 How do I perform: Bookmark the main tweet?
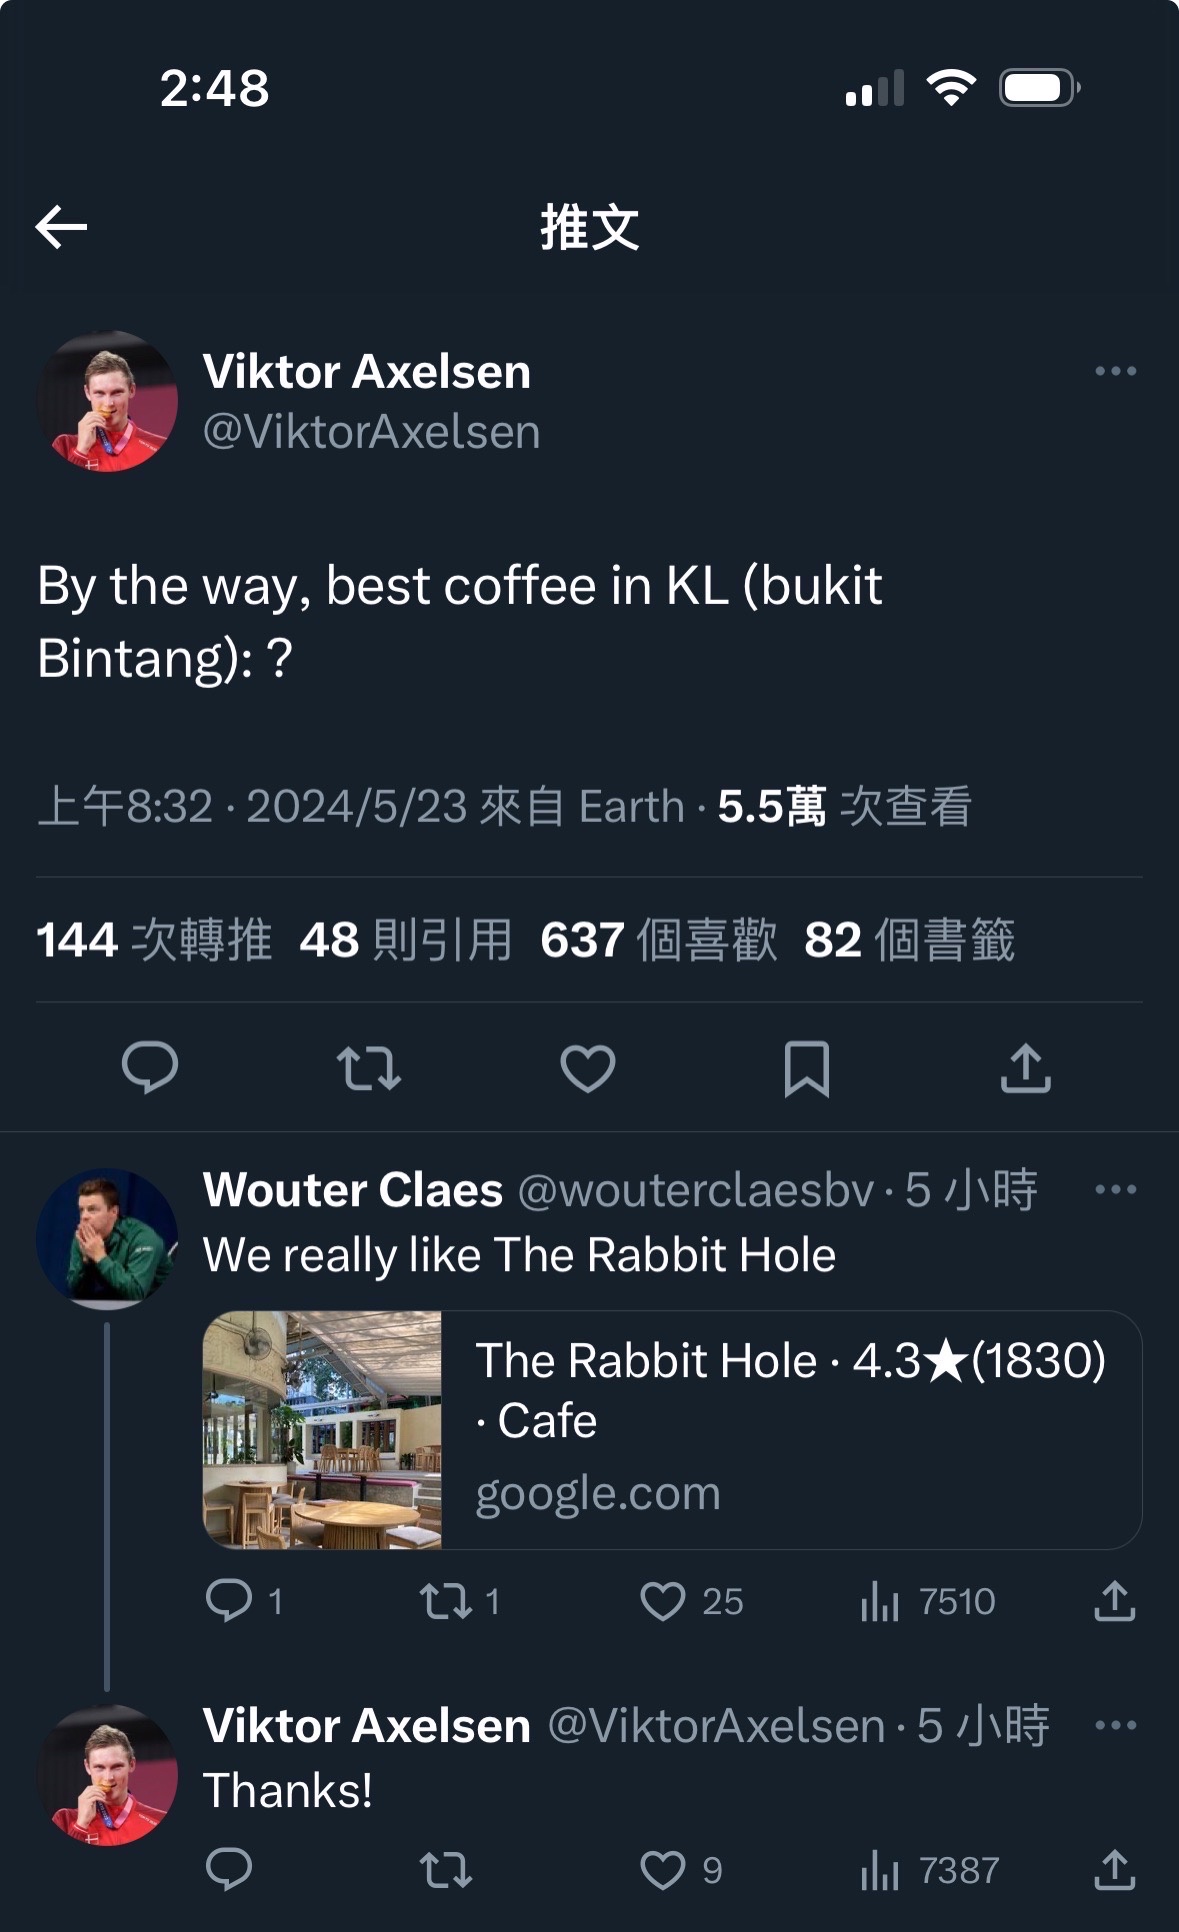(x=807, y=1068)
